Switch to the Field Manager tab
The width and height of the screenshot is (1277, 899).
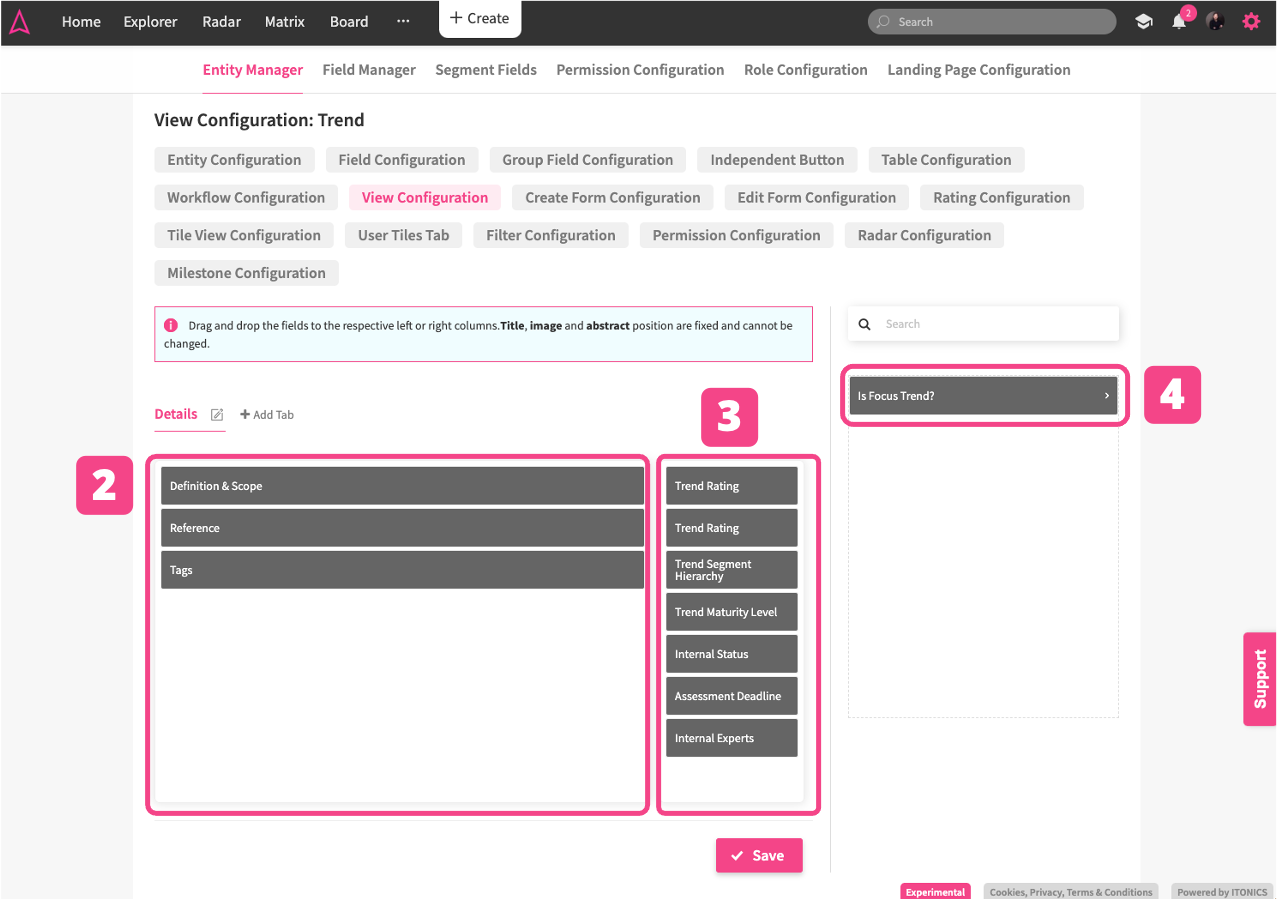point(369,70)
